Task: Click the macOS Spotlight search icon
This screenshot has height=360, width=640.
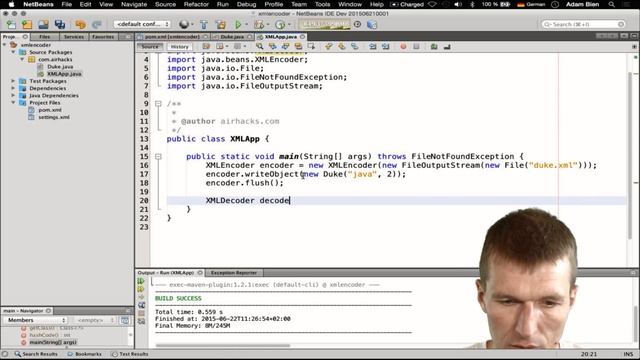Action: [611, 4]
